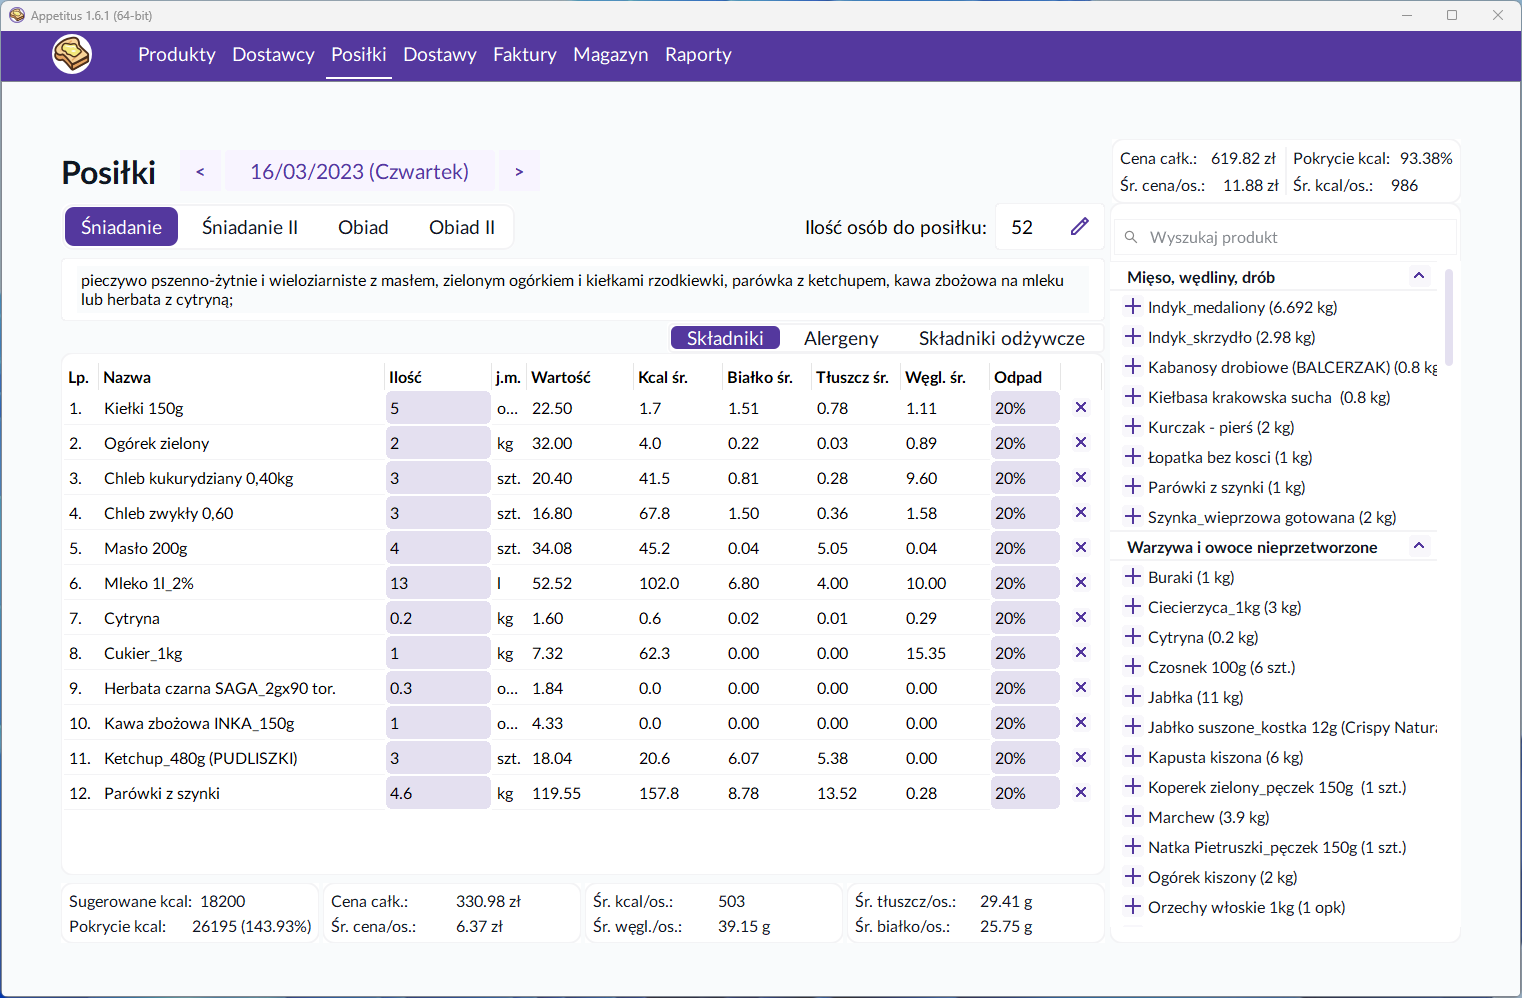Add Jabłka to meal via plus icon

[1132, 697]
